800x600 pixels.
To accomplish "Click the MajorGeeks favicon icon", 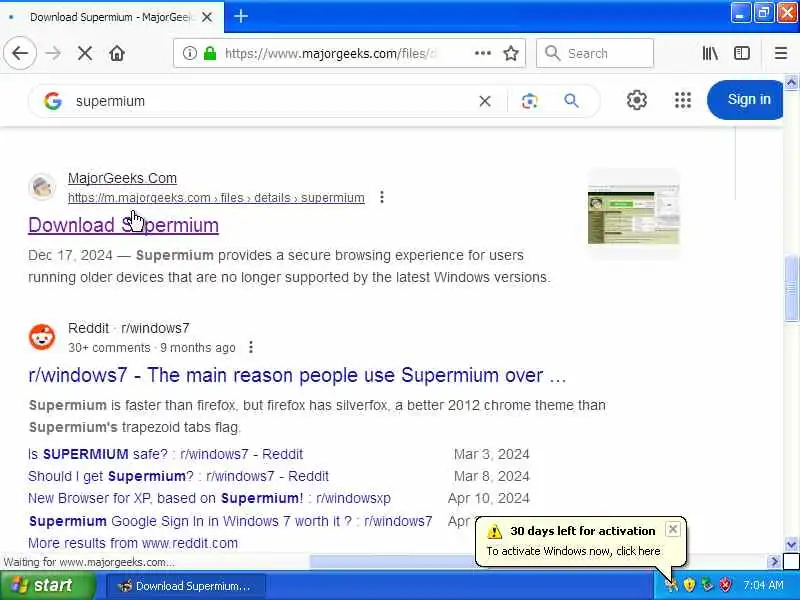I will (x=42, y=187).
